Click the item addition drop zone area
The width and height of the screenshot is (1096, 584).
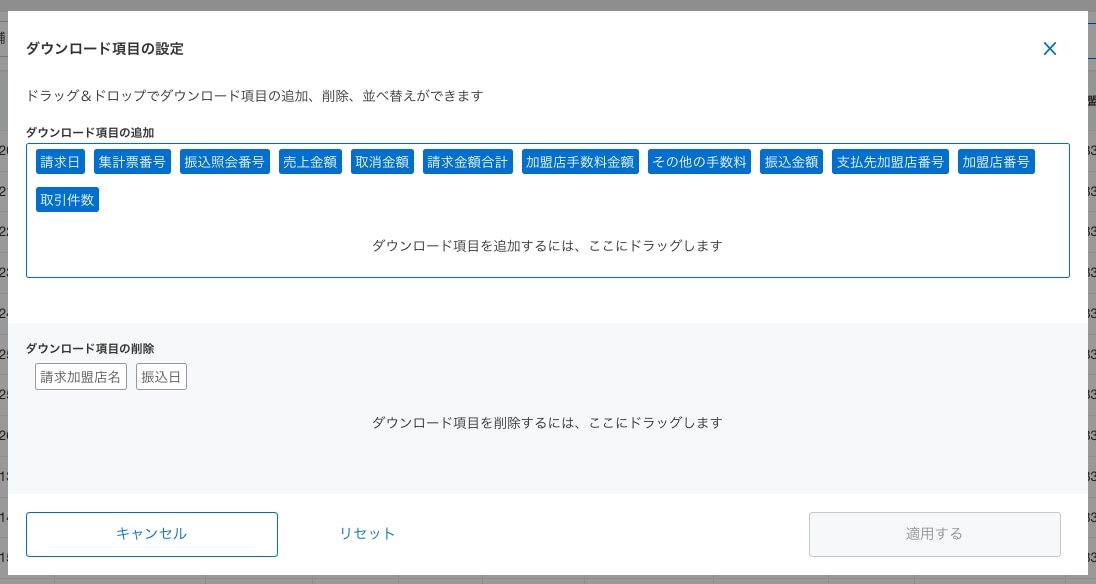click(x=547, y=246)
